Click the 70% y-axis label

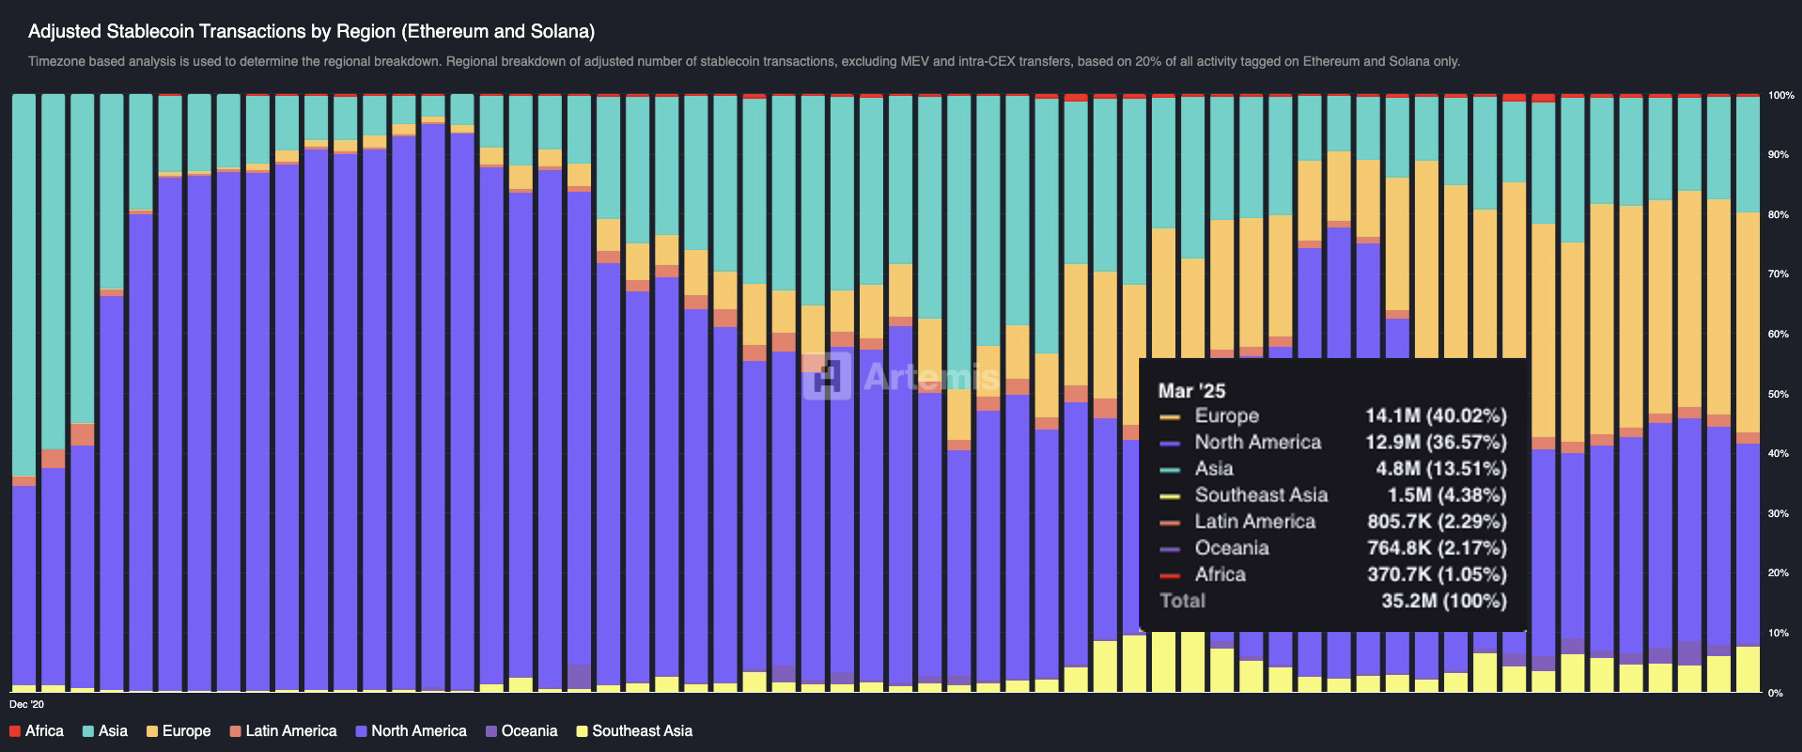tap(1778, 274)
